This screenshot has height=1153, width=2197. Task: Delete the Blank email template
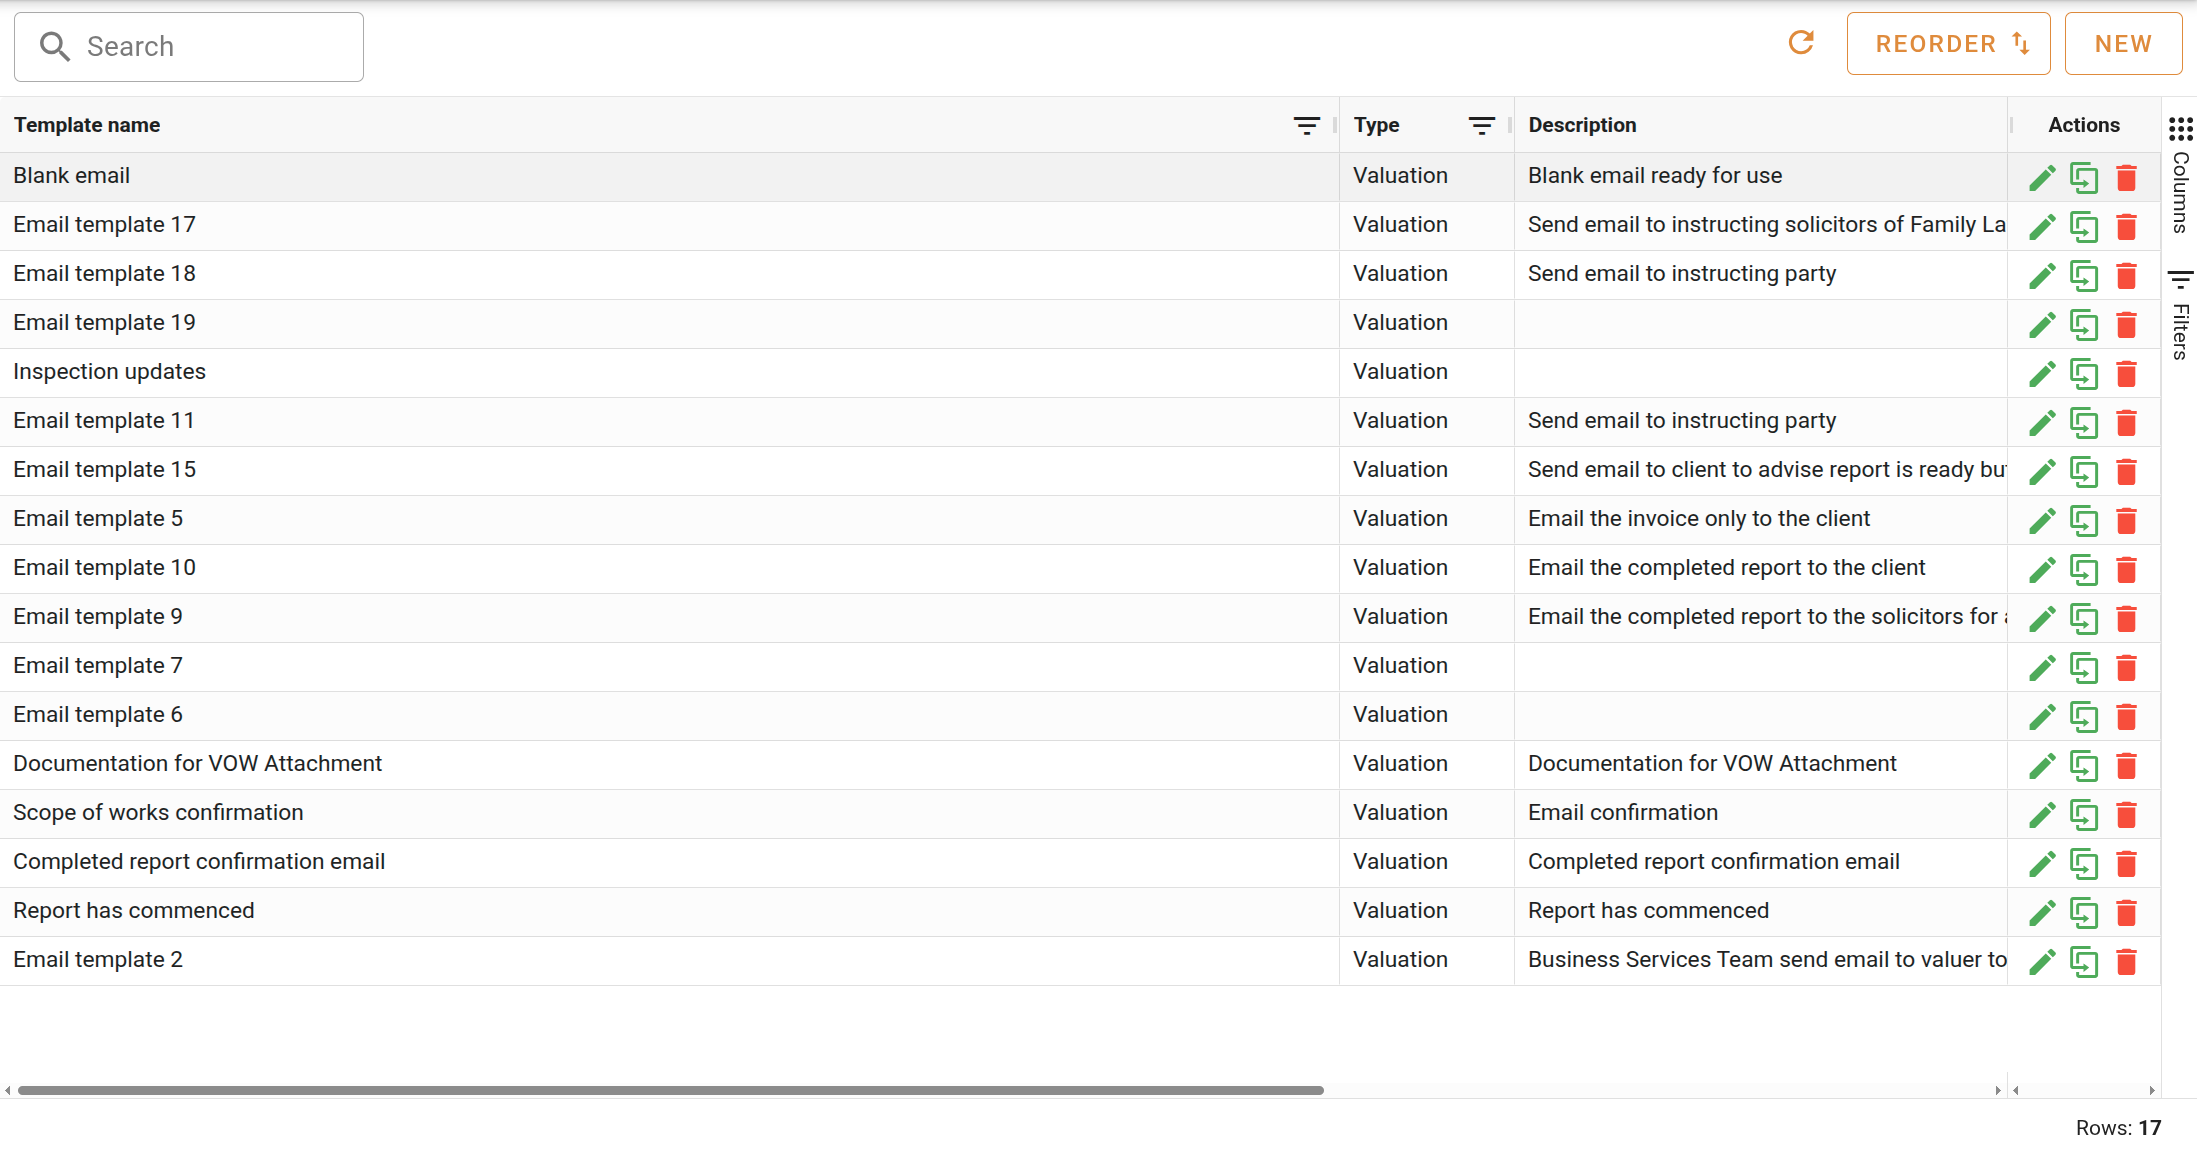click(x=2126, y=178)
